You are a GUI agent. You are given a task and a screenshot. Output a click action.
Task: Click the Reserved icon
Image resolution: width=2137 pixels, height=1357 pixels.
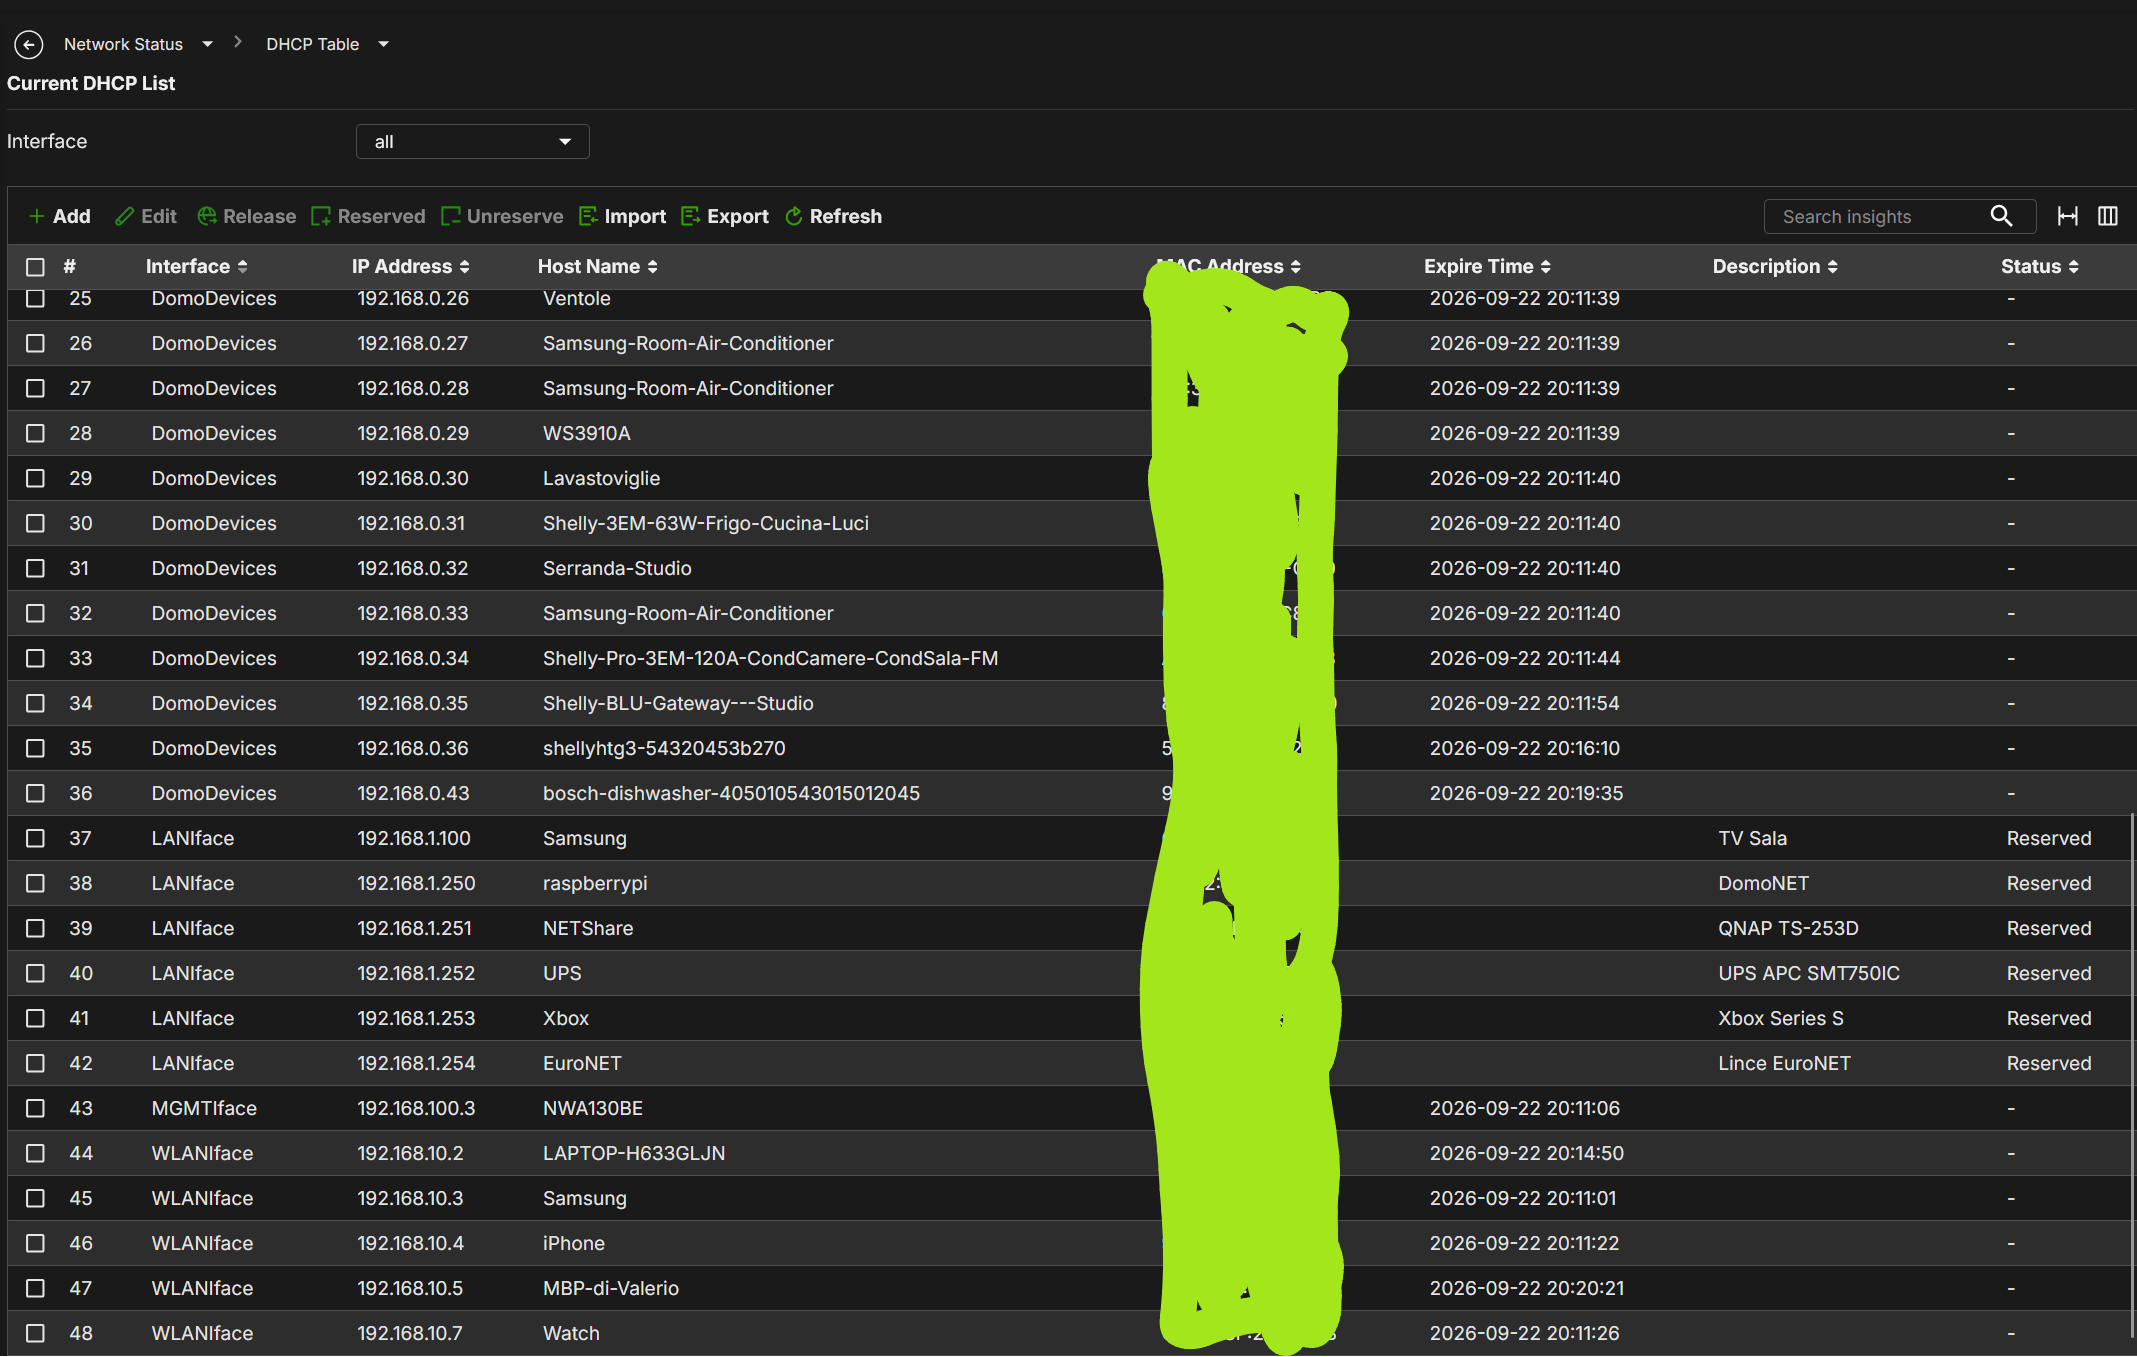(x=321, y=216)
